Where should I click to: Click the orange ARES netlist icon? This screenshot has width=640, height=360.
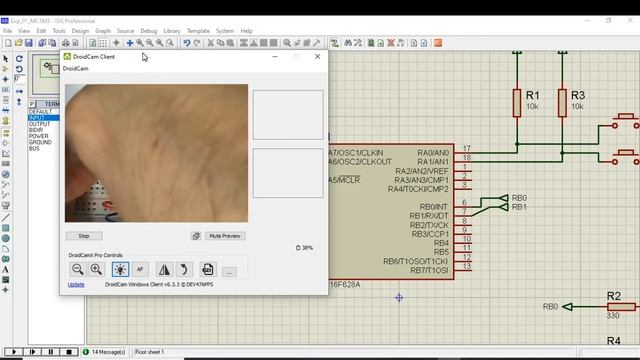click(x=438, y=43)
